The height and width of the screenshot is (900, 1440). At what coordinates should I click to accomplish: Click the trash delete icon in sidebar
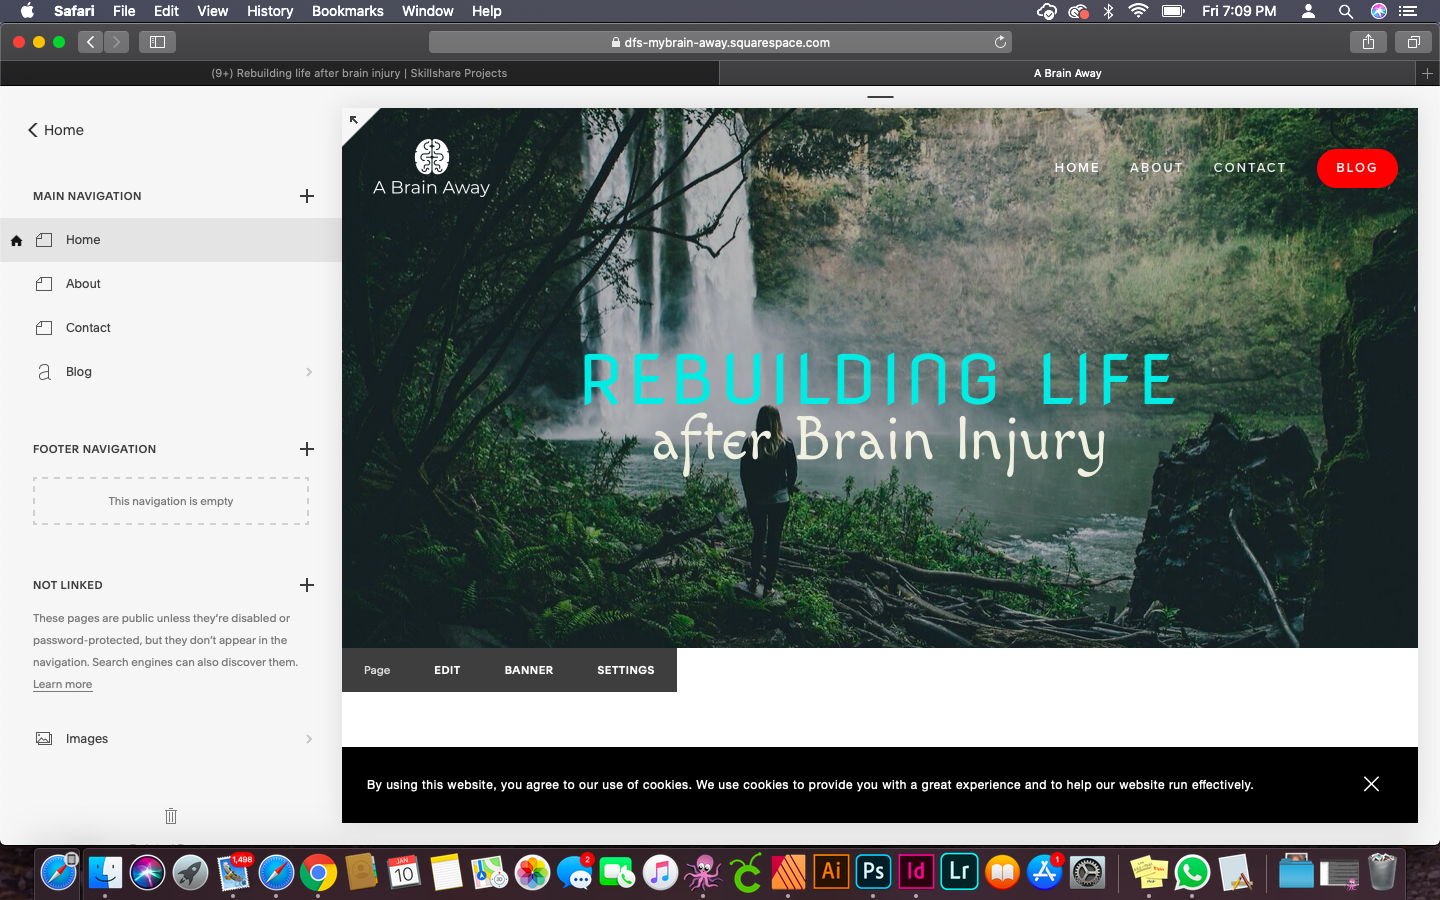click(171, 816)
